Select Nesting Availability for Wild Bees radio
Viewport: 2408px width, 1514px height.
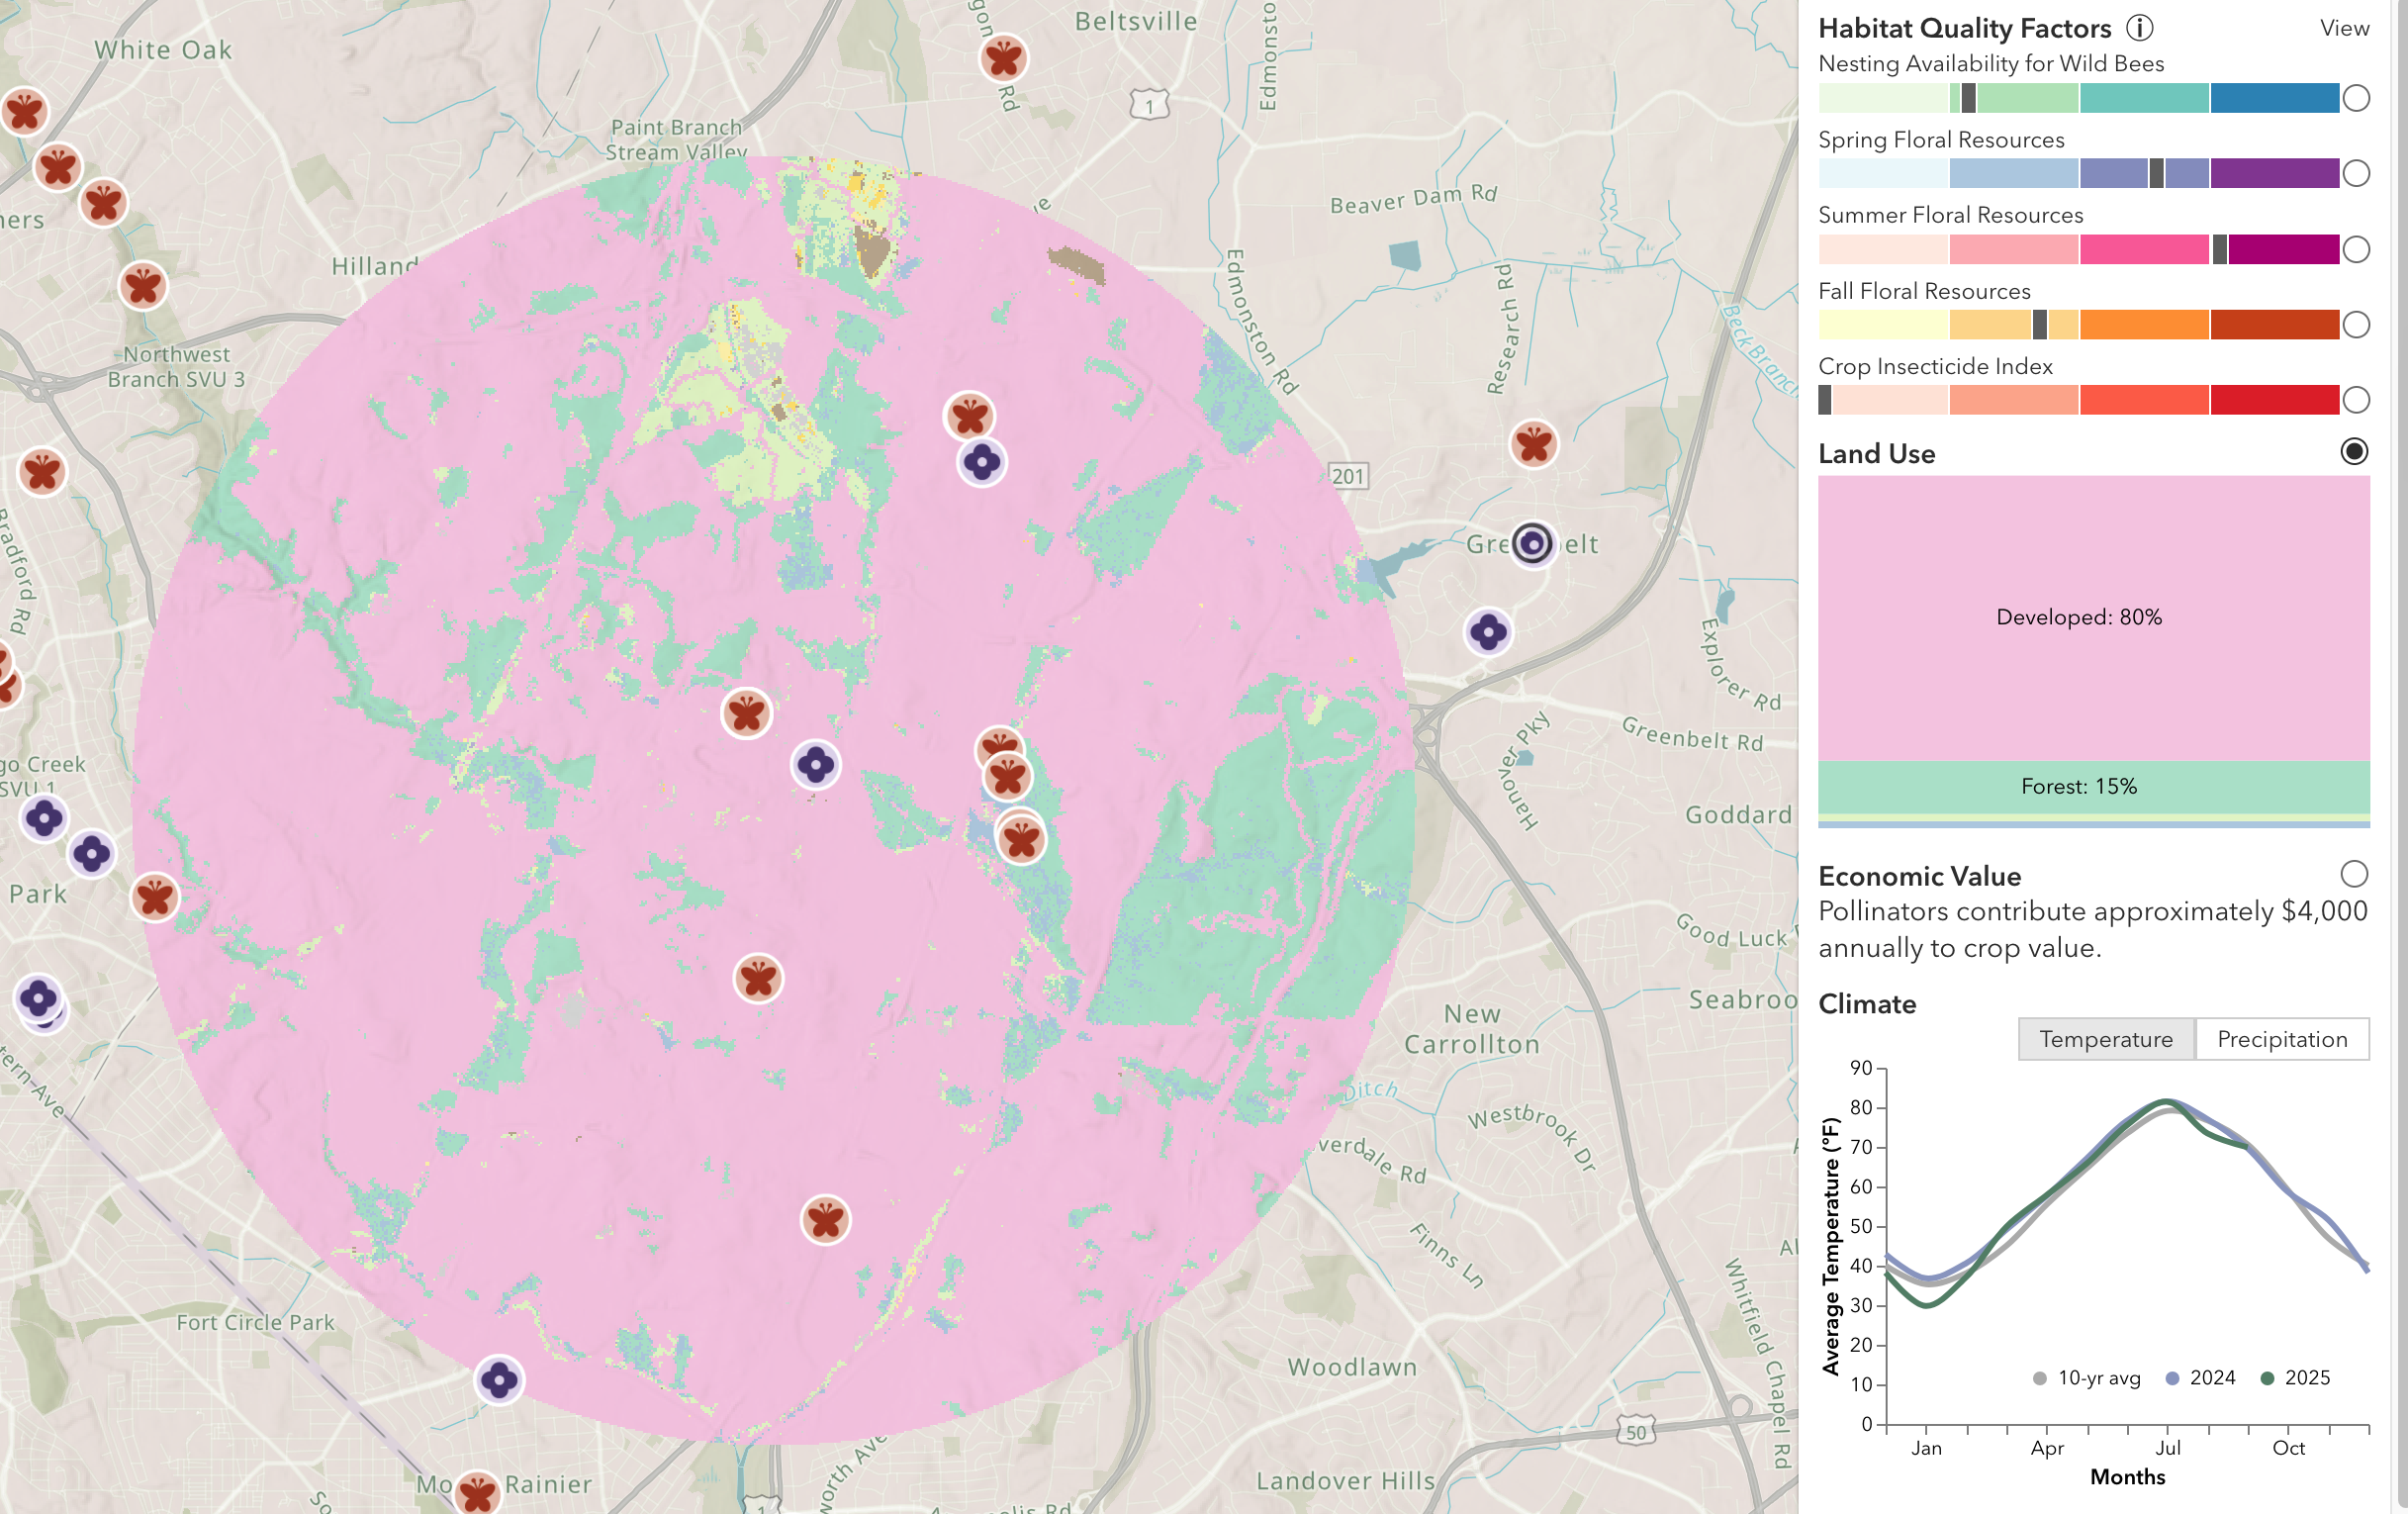click(x=2356, y=98)
